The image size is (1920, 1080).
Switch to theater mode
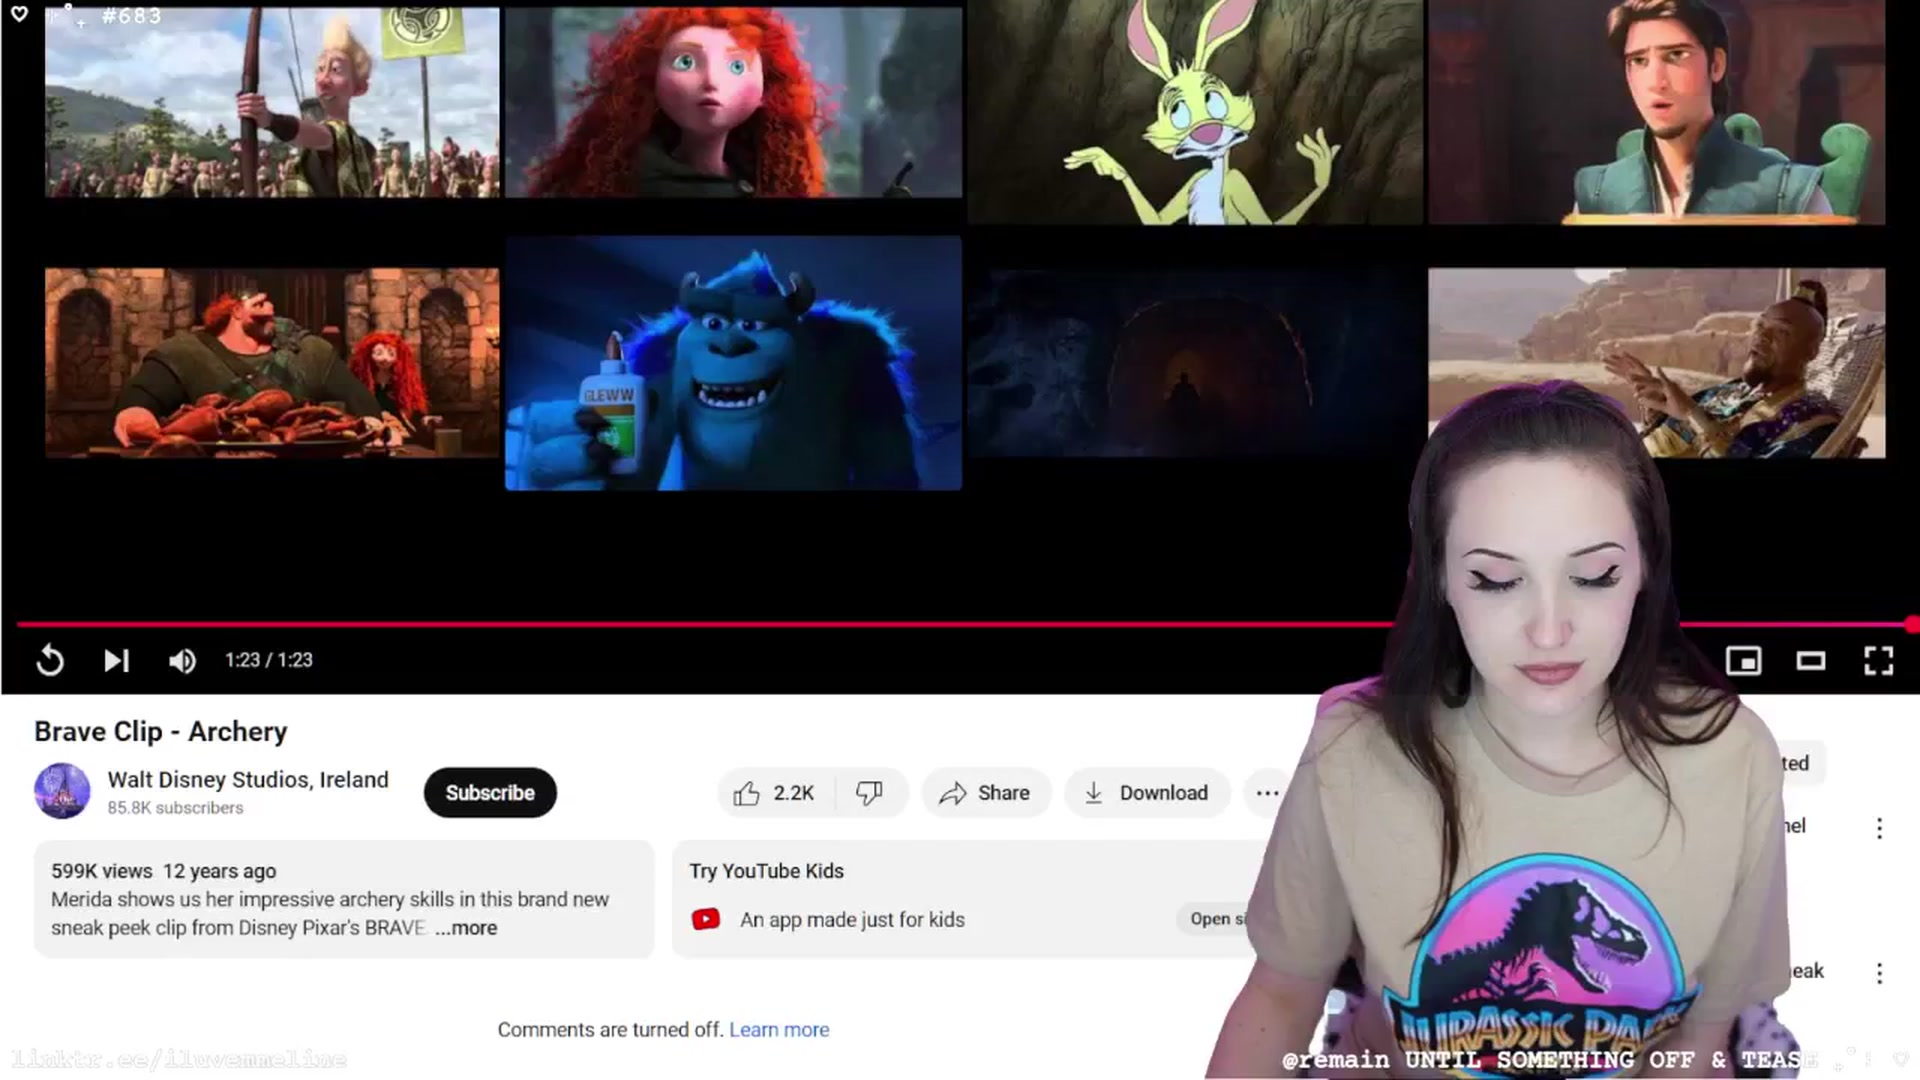coord(1811,661)
